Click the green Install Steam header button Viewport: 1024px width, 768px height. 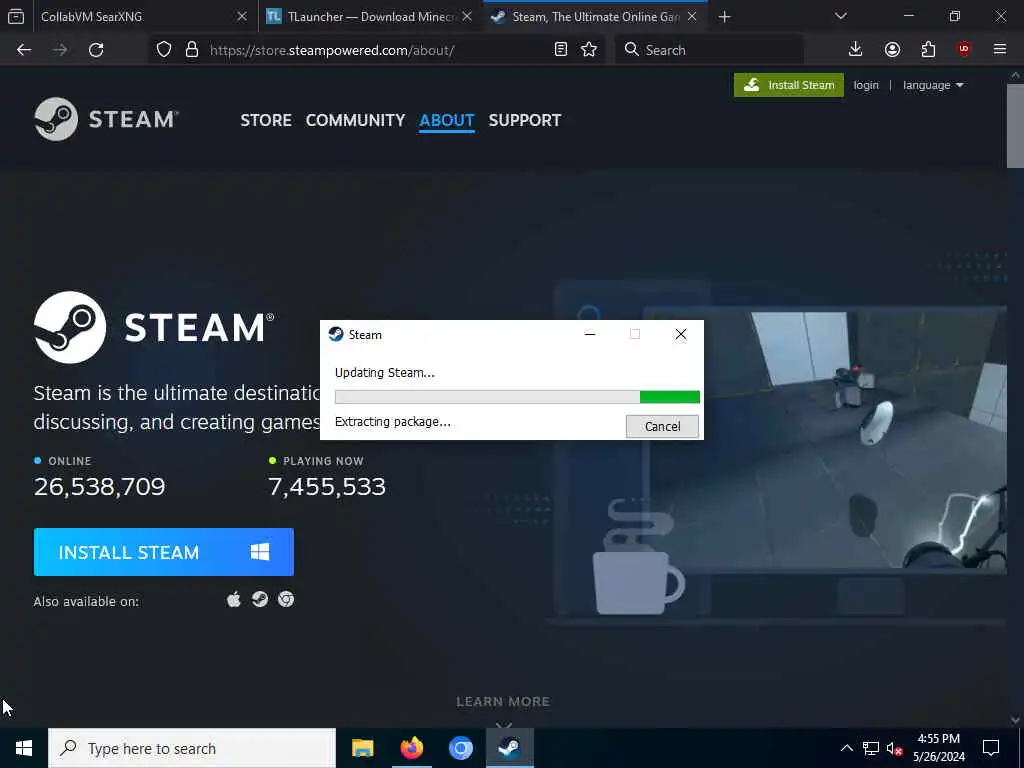coord(789,85)
